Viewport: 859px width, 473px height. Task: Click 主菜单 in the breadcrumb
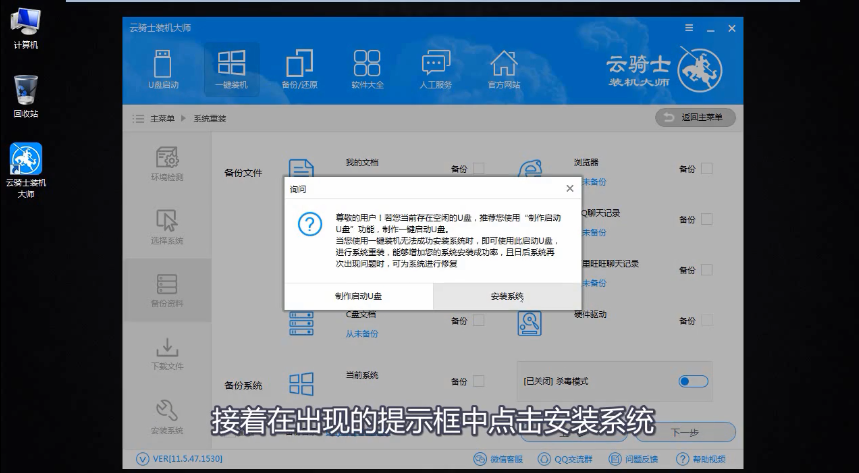tap(162, 118)
